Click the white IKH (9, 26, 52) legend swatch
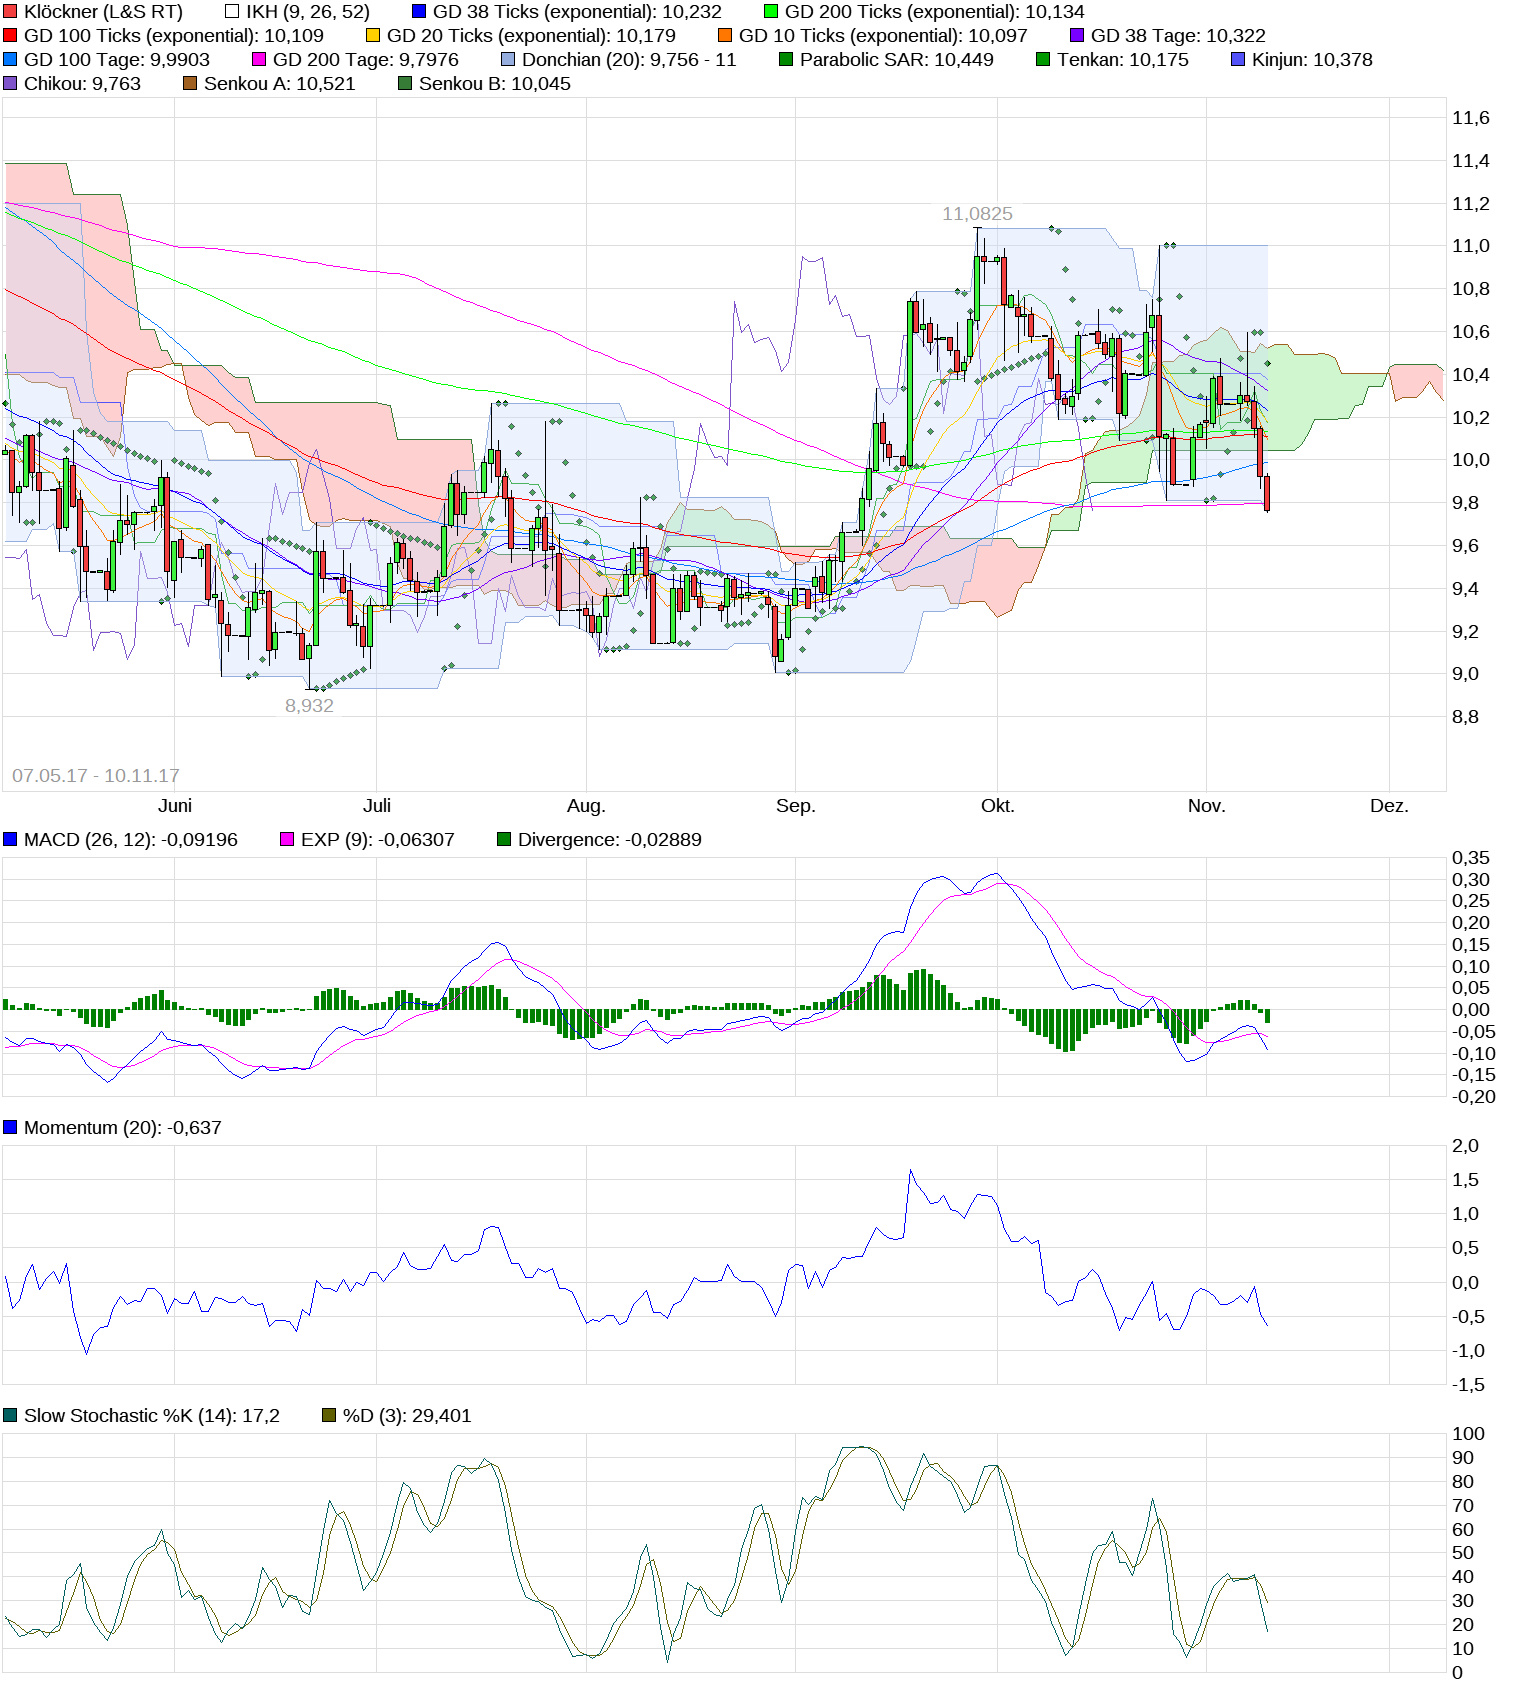Screen dimensions: 1520x1693 point(232,12)
